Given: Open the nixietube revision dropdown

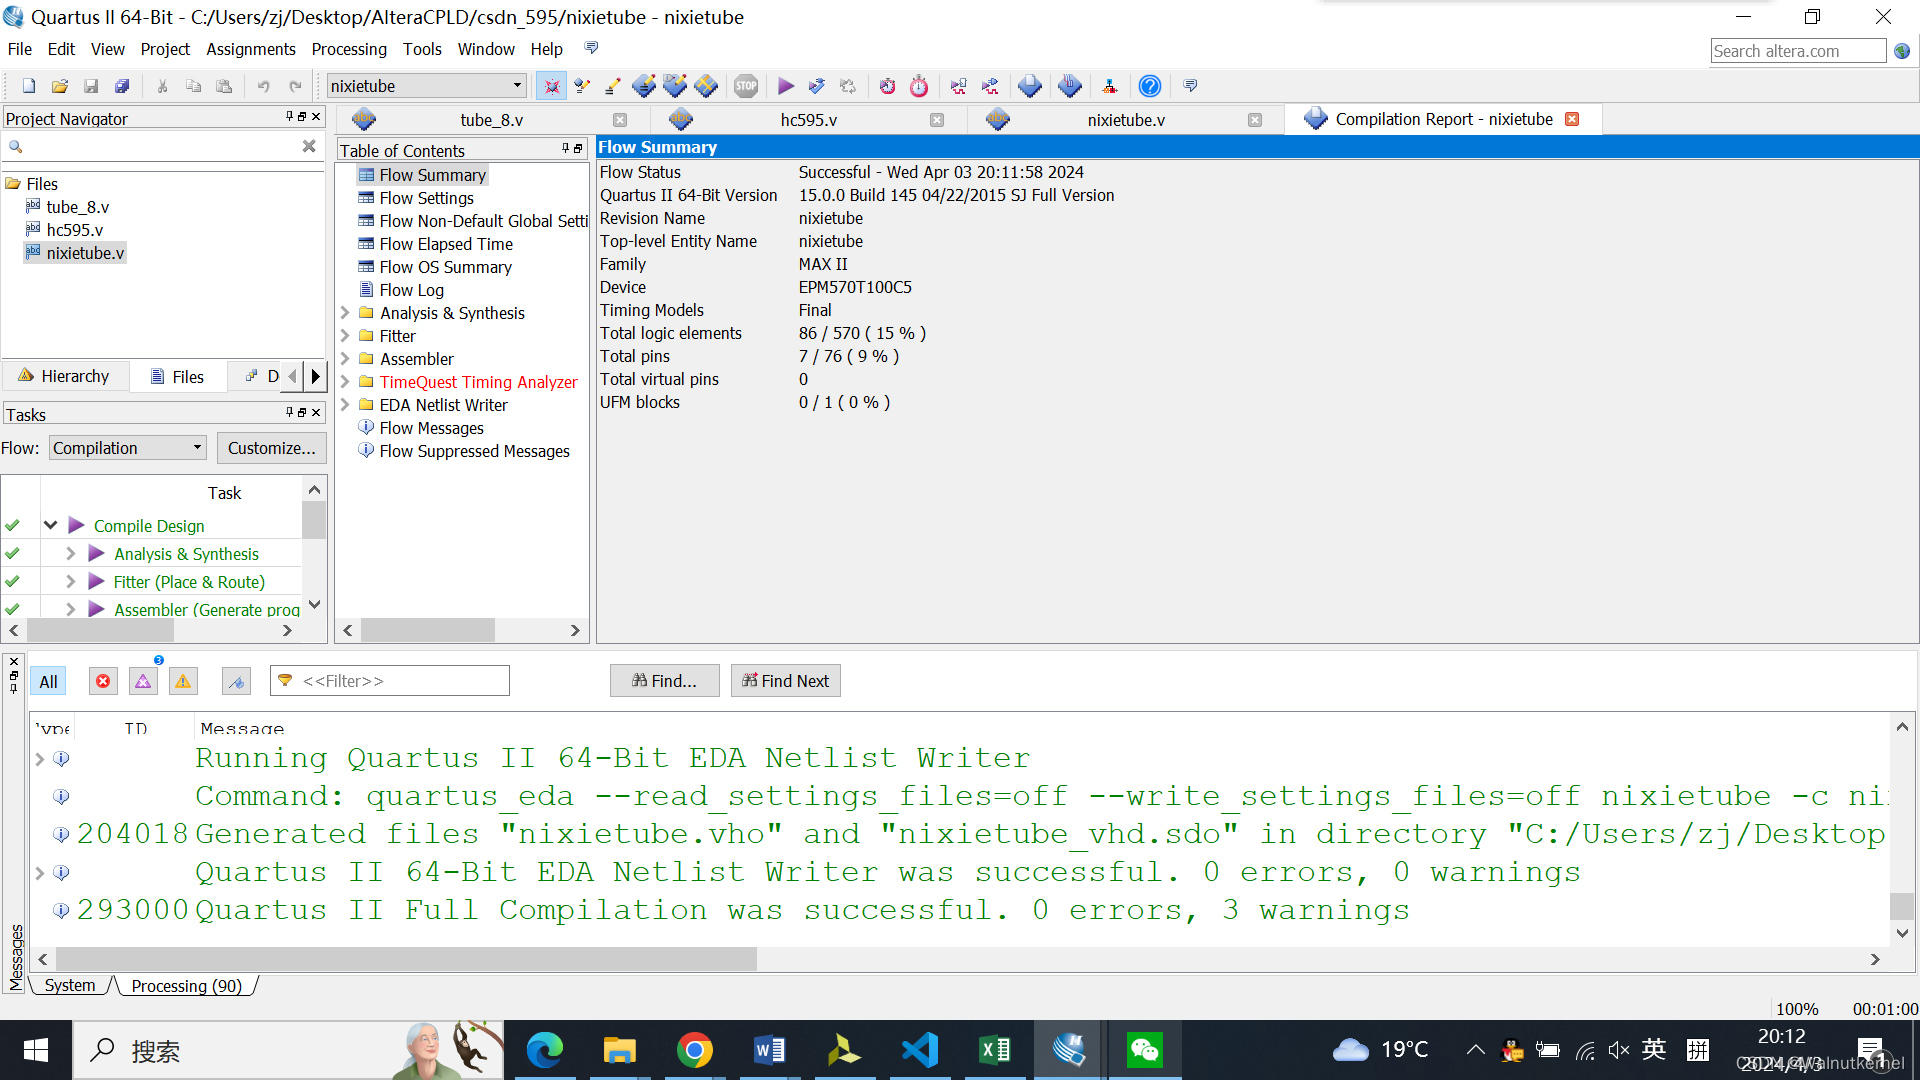Looking at the screenshot, I should coord(516,86).
